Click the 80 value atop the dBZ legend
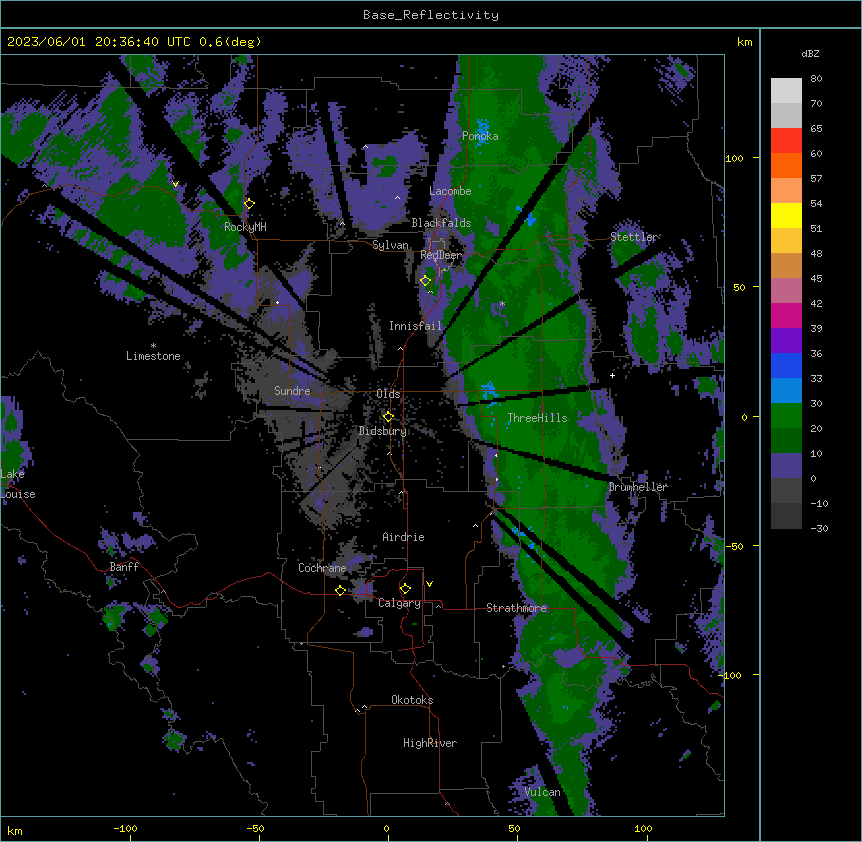Image resolution: width=862 pixels, height=842 pixels. pos(816,79)
